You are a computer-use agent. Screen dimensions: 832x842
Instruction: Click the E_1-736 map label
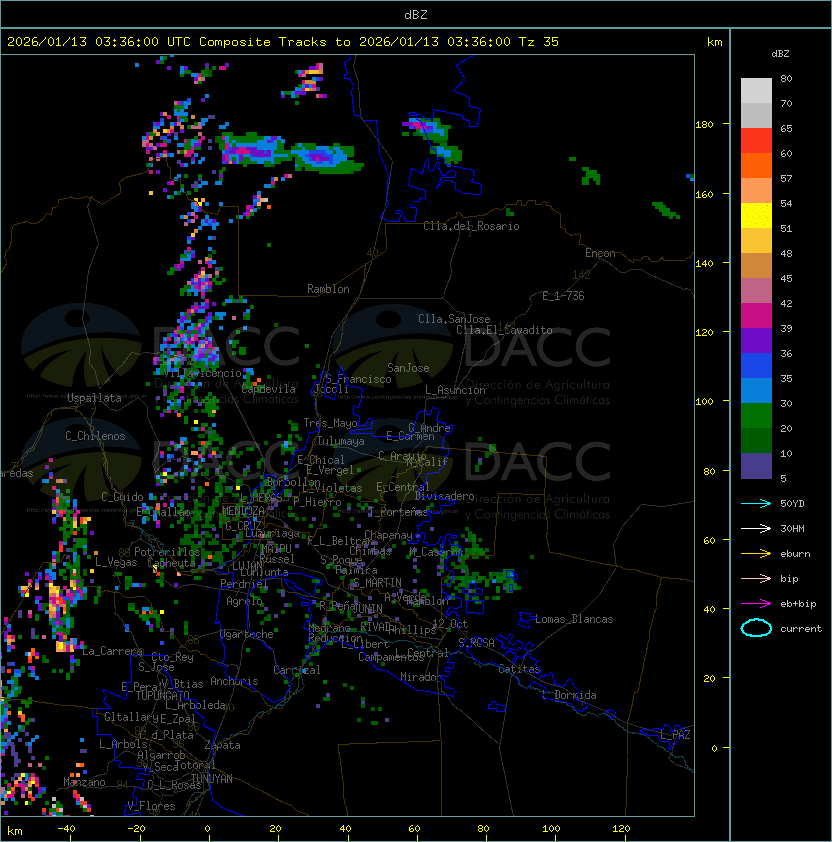(563, 296)
